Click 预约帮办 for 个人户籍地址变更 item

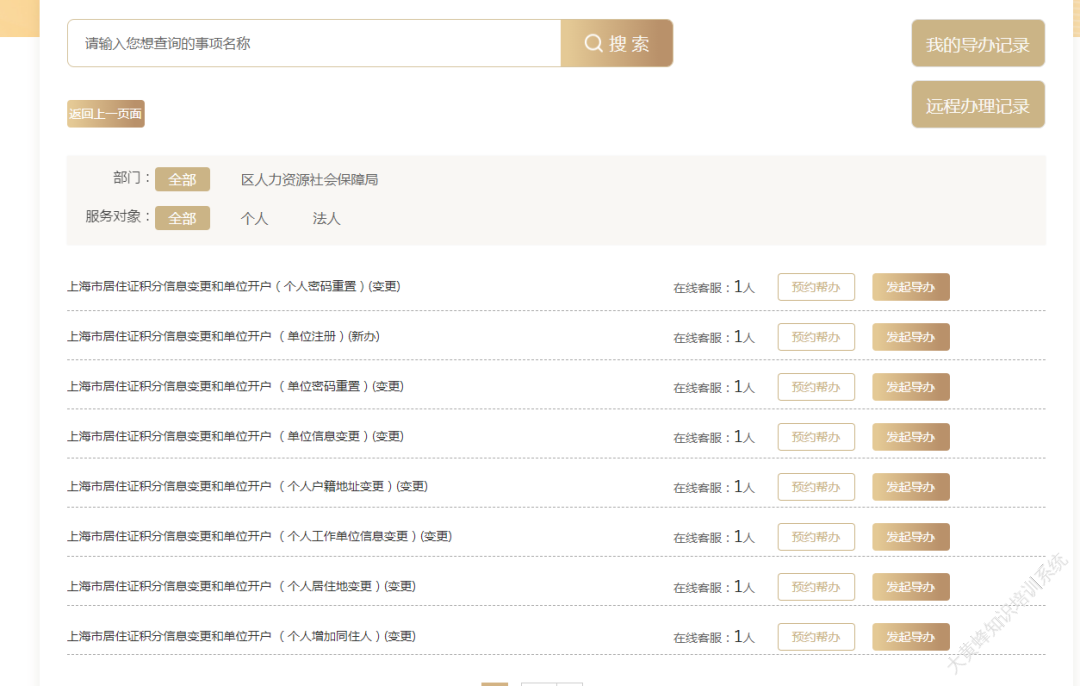point(816,487)
